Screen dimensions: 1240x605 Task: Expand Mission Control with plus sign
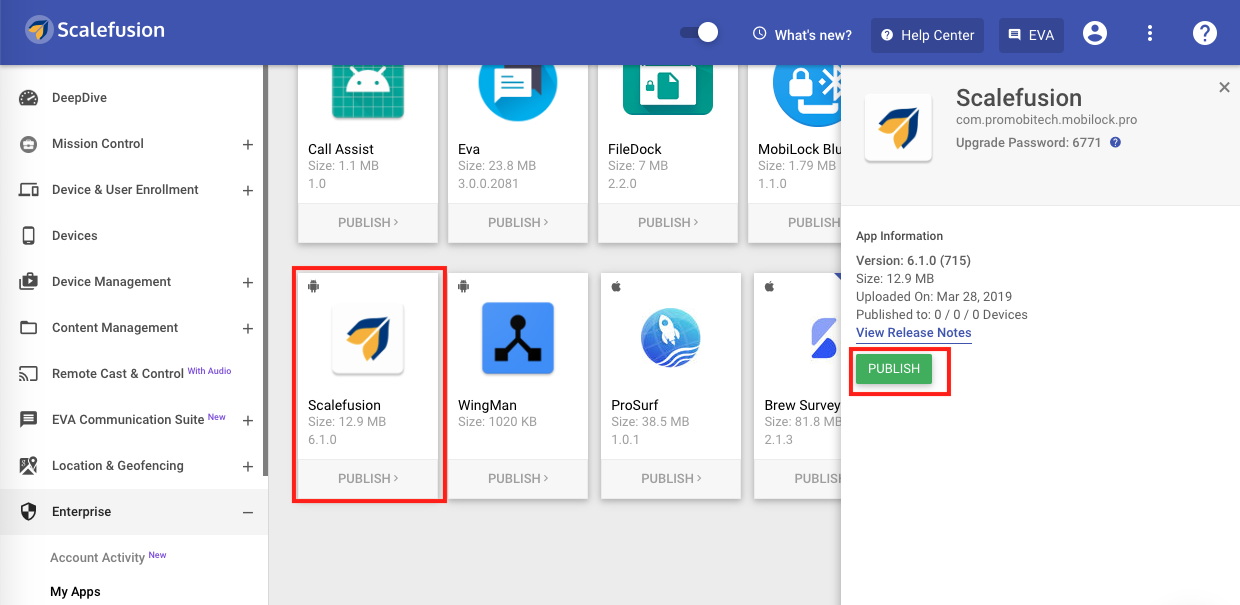tap(248, 144)
